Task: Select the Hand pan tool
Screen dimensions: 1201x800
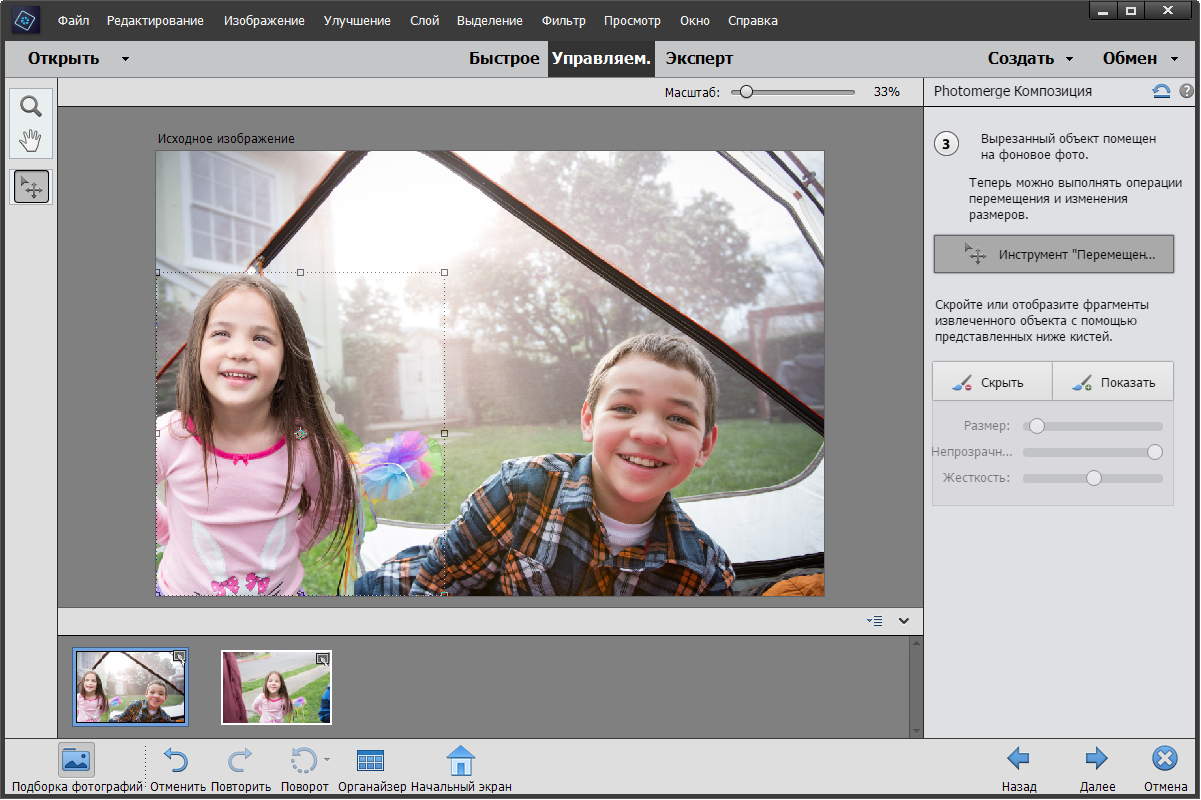Action: [31, 140]
